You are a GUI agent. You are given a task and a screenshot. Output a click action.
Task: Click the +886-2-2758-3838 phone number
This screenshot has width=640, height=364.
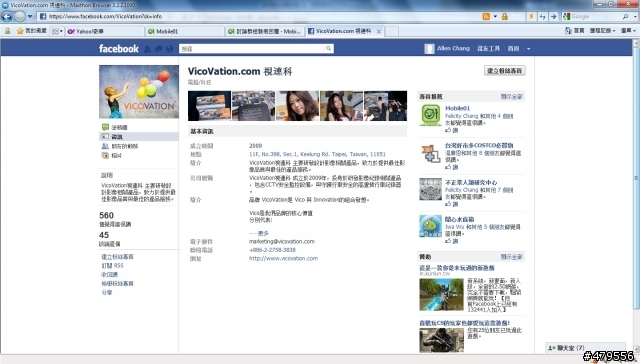tap(272, 250)
